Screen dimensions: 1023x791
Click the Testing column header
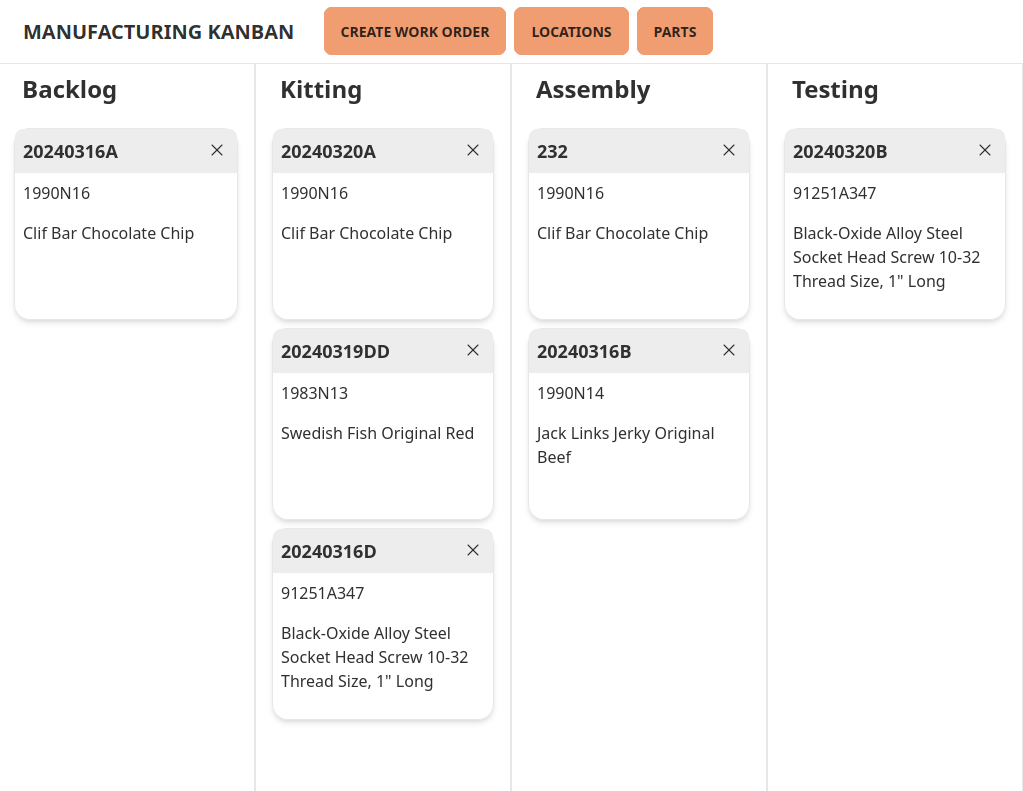(835, 89)
